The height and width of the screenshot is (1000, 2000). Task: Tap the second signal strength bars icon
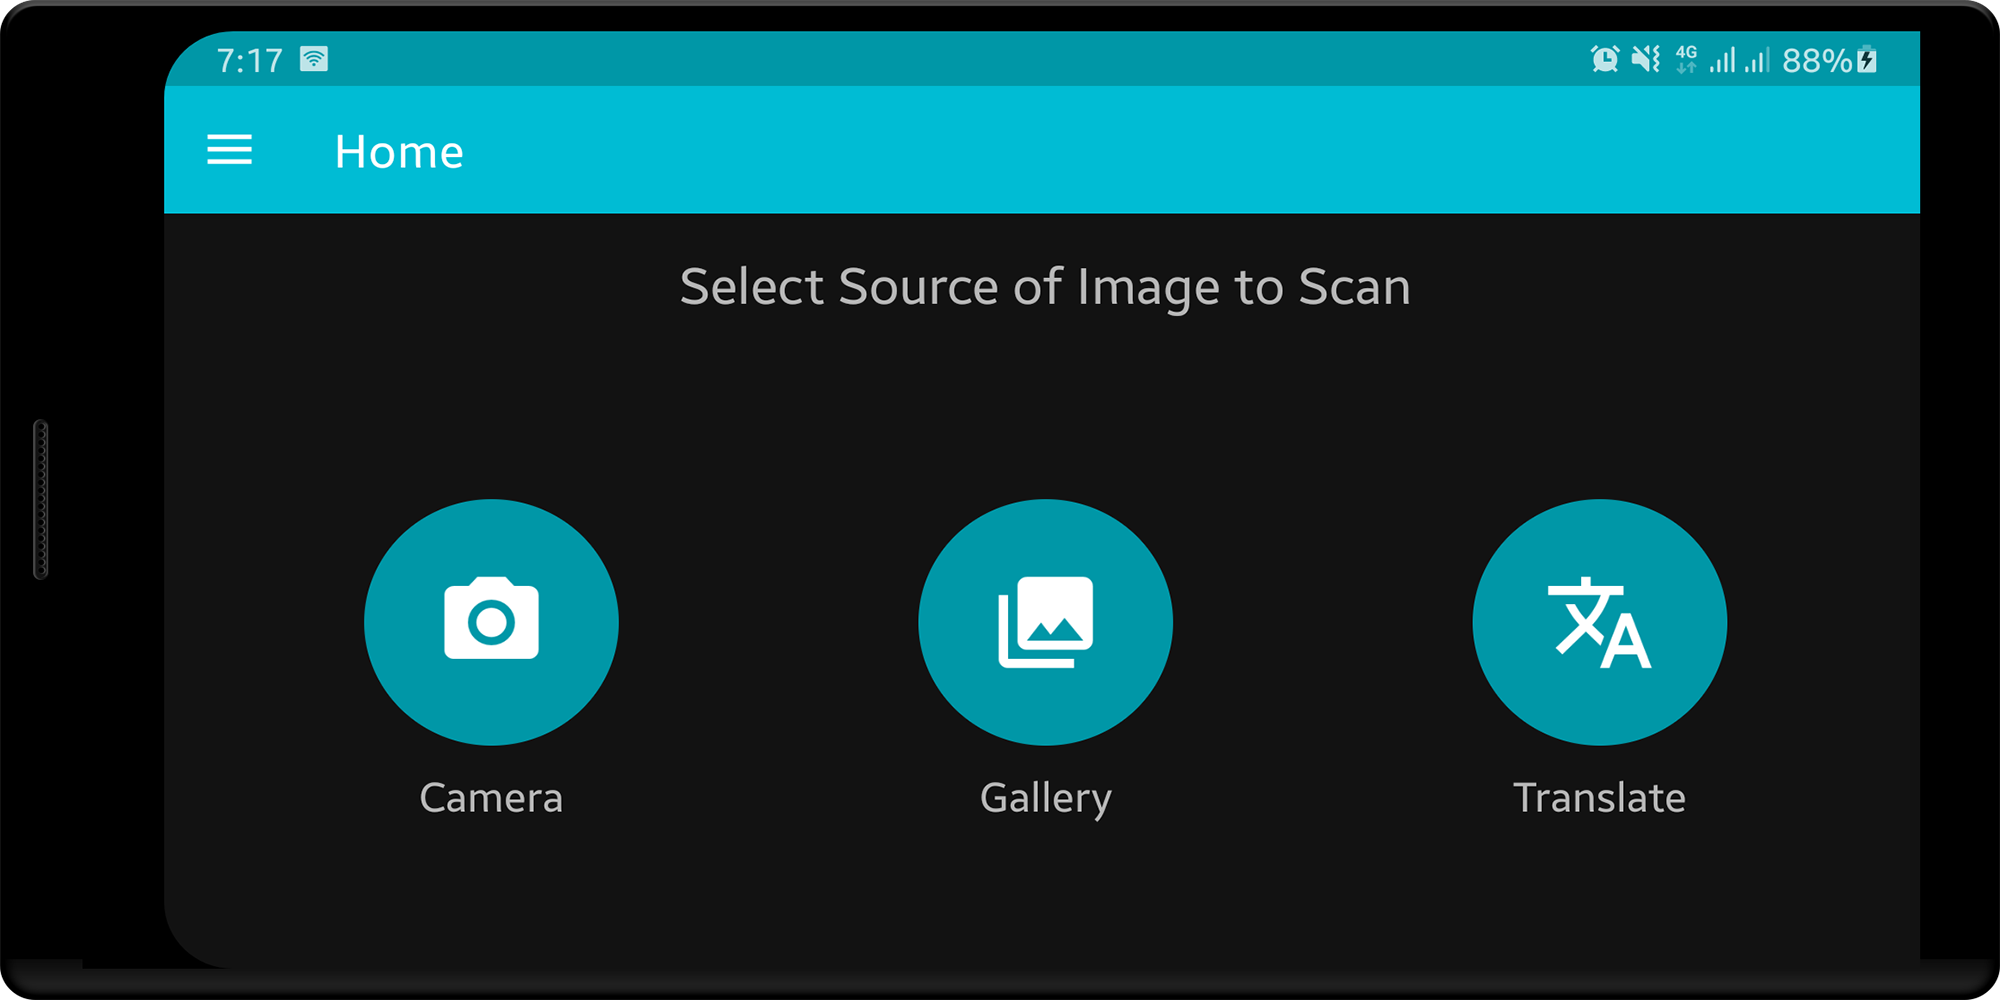[x=1757, y=60]
